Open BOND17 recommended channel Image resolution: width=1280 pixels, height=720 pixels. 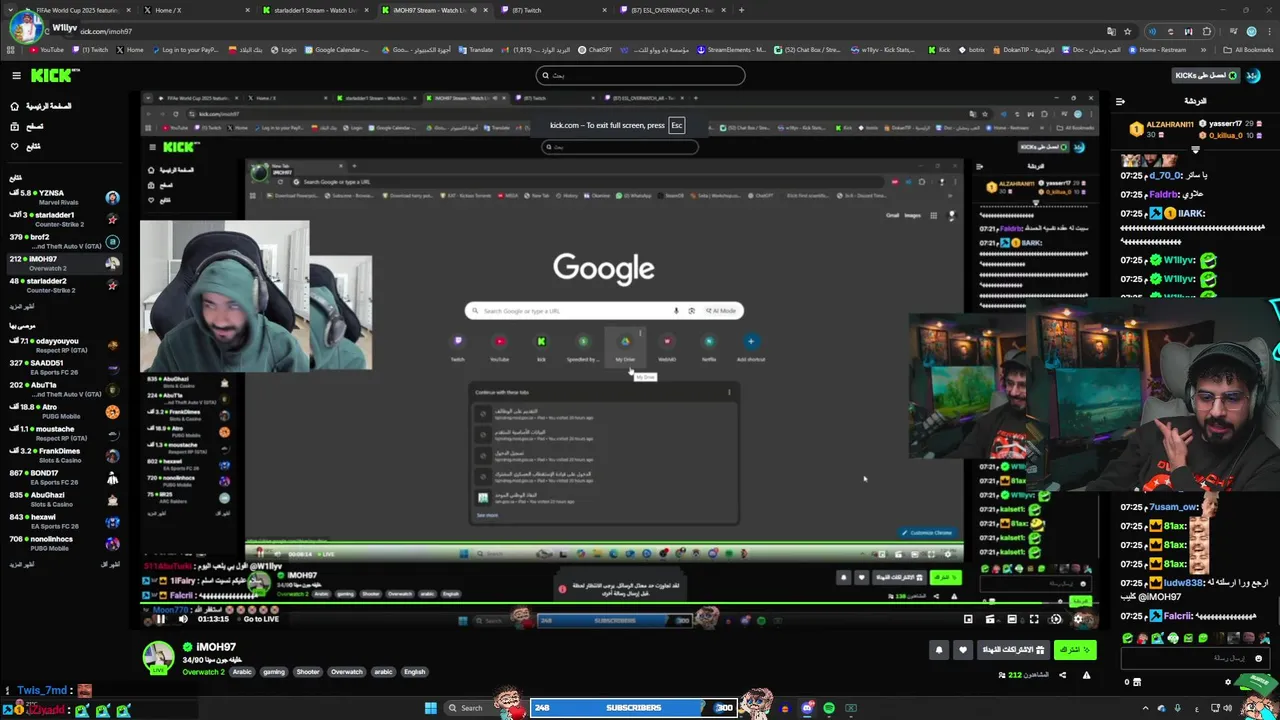pos(64,477)
